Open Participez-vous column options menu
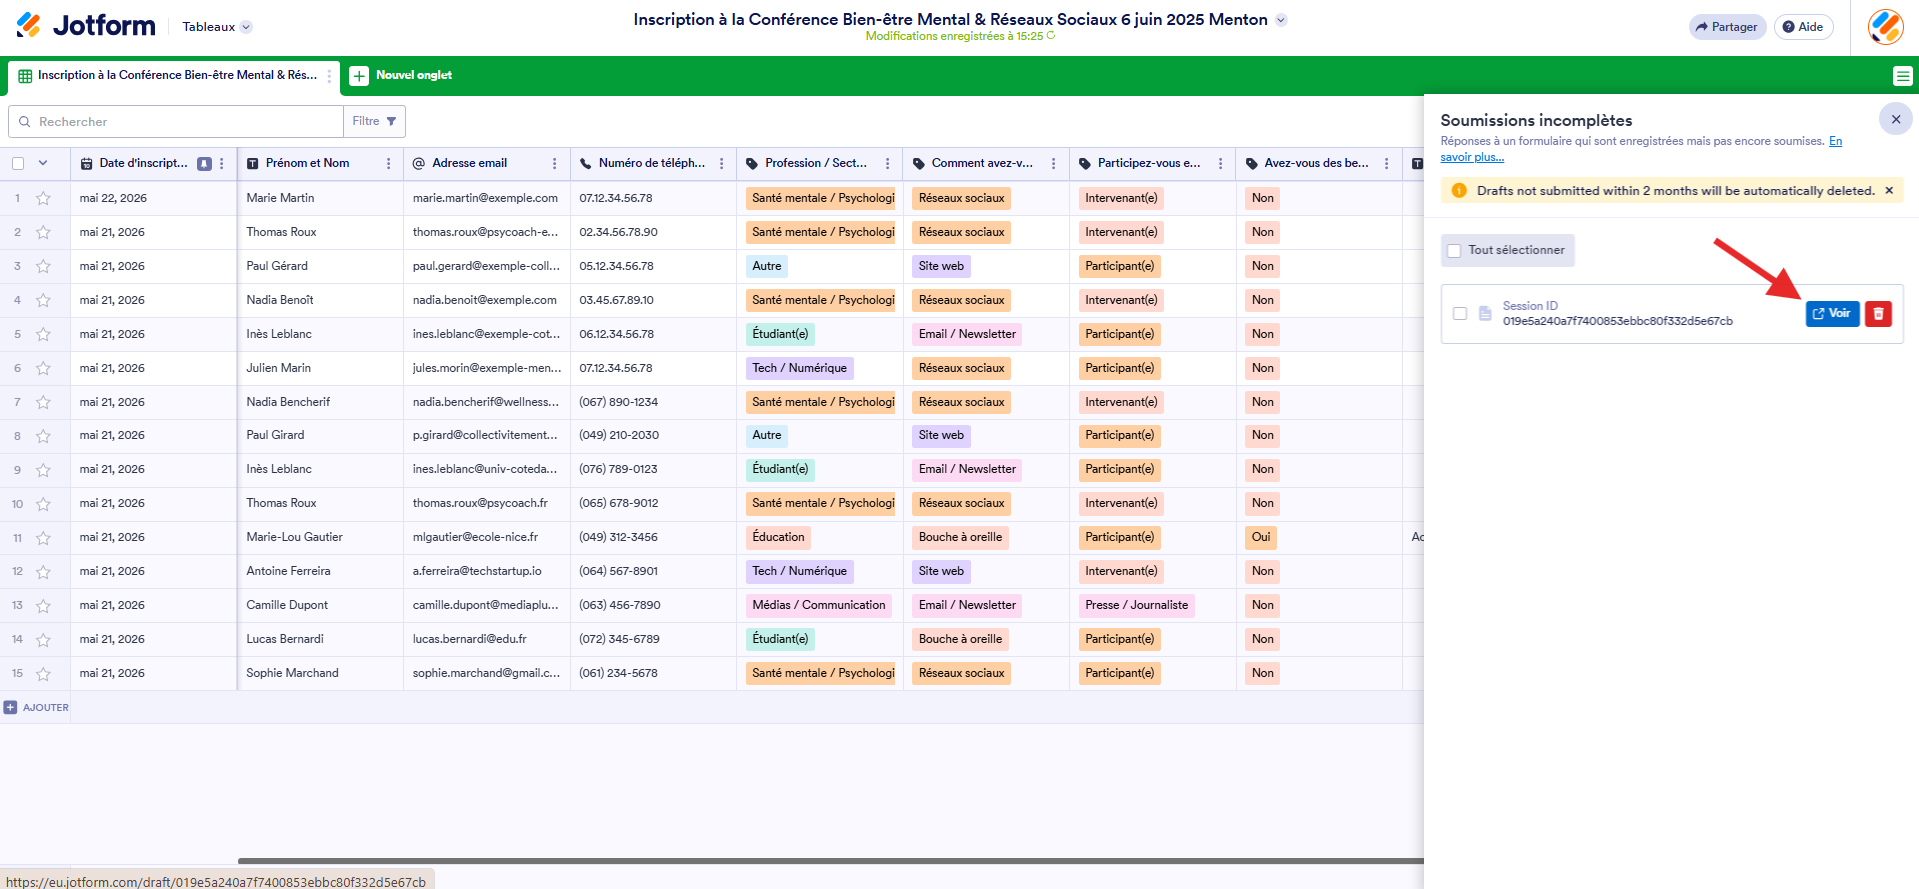 pos(1220,163)
